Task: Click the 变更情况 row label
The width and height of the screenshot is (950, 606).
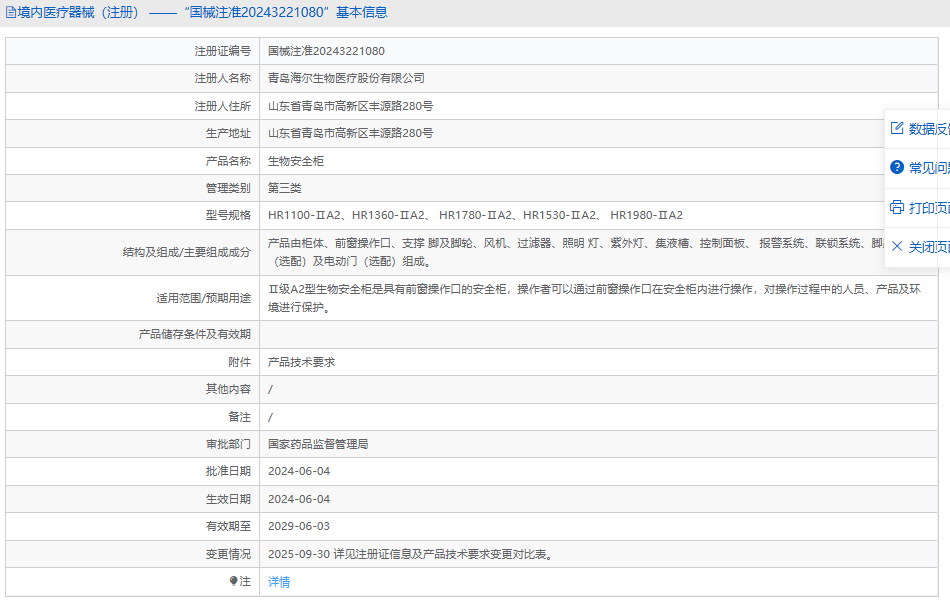Action: coord(228,554)
